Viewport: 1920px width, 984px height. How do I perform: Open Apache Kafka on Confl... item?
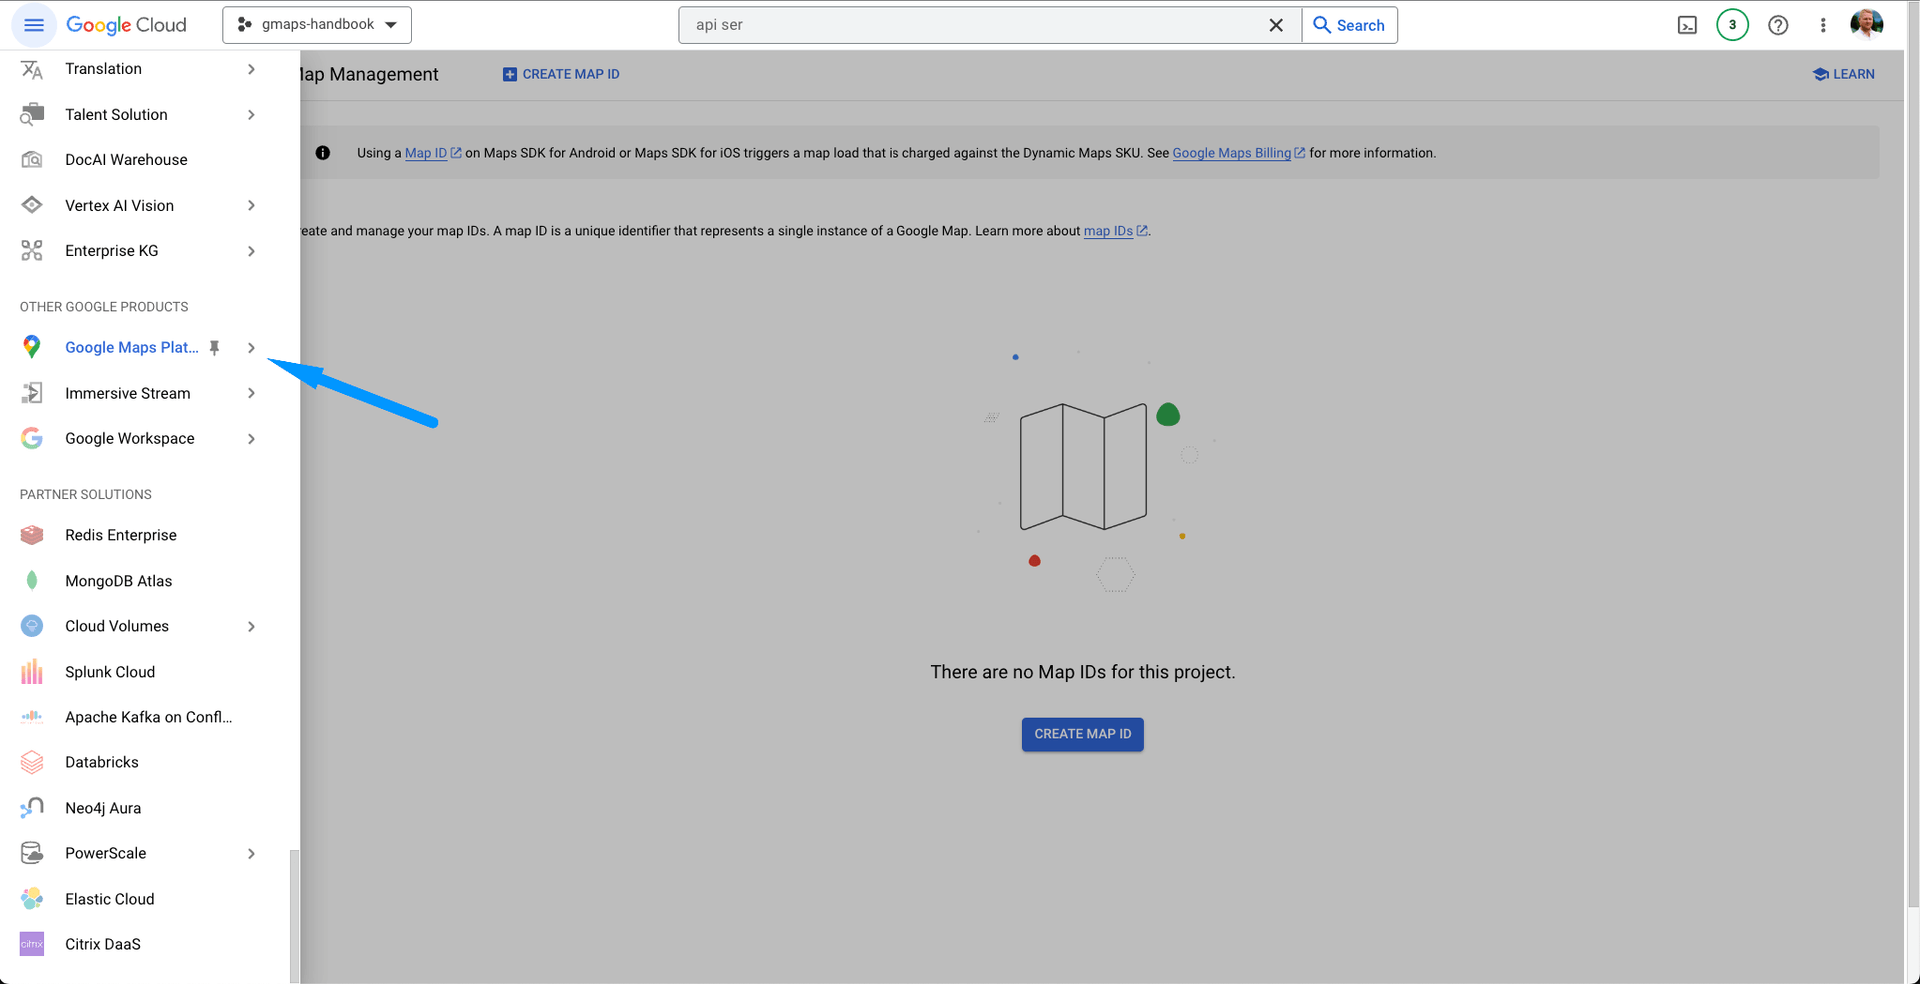point(150,717)
